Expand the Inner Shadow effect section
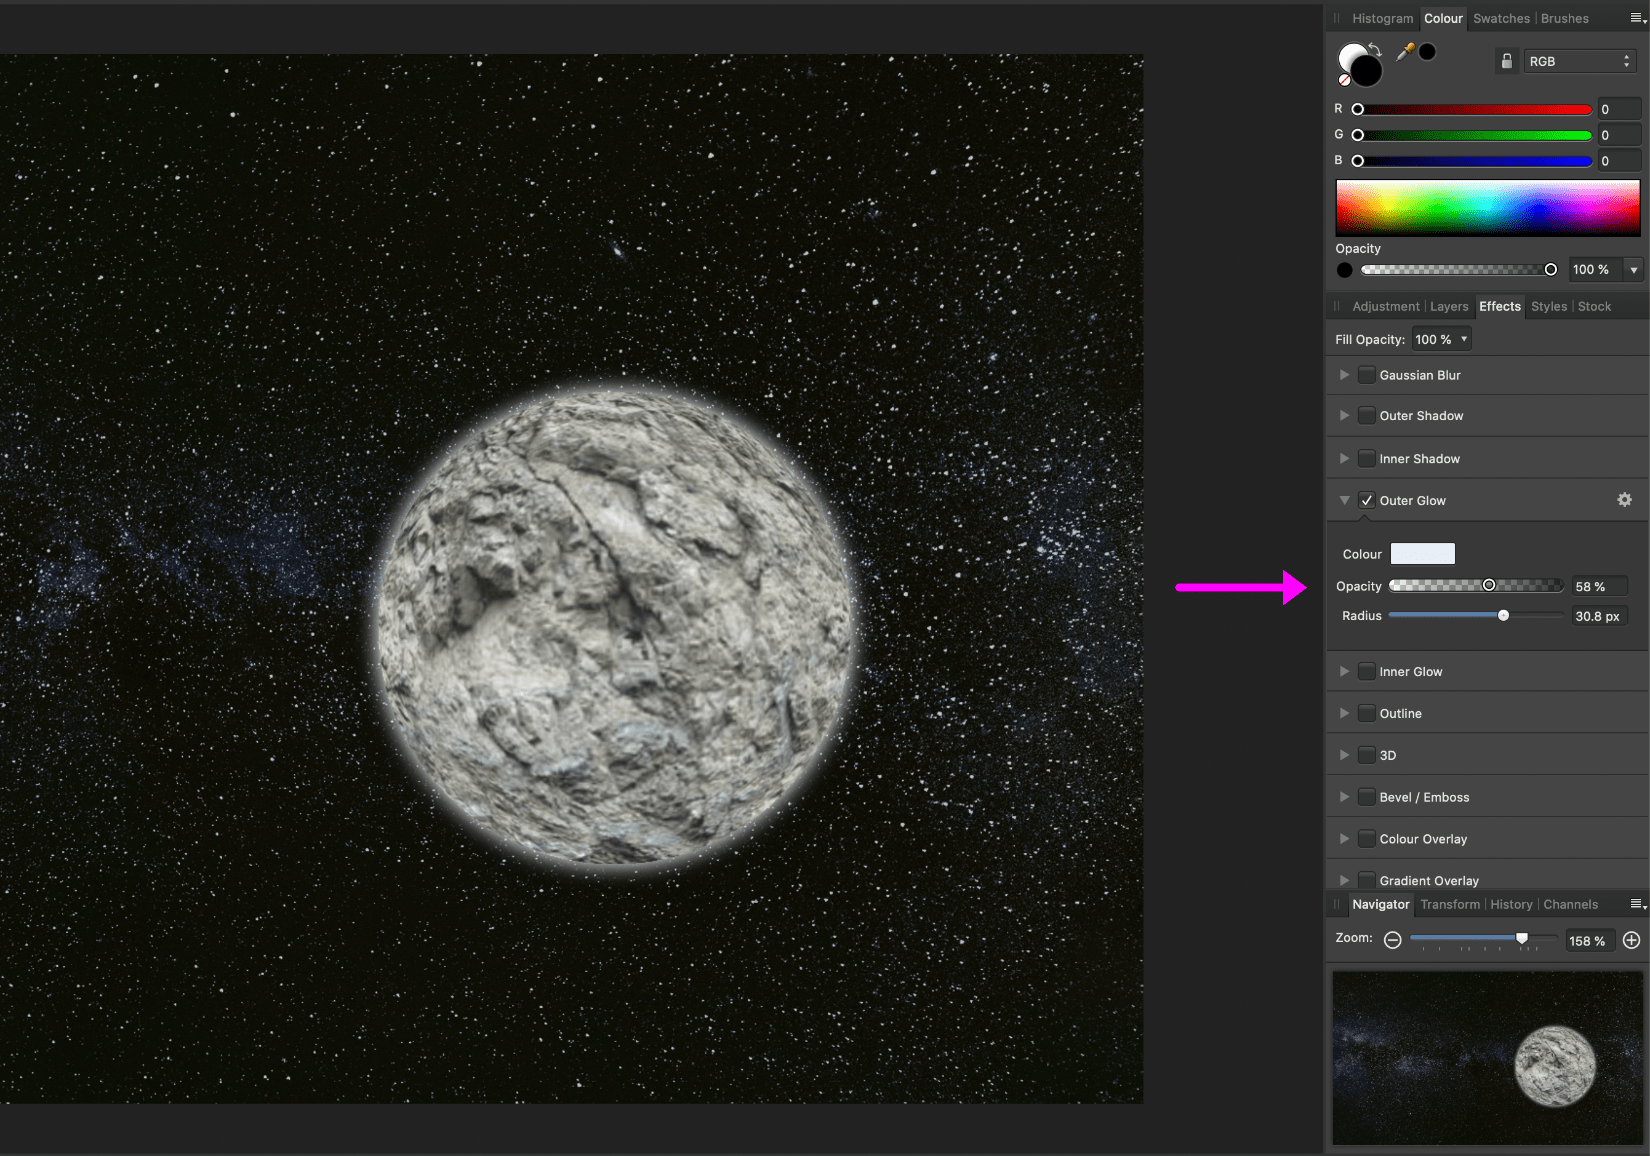The image size is (1650, 1156). [x=1344, y=459]
